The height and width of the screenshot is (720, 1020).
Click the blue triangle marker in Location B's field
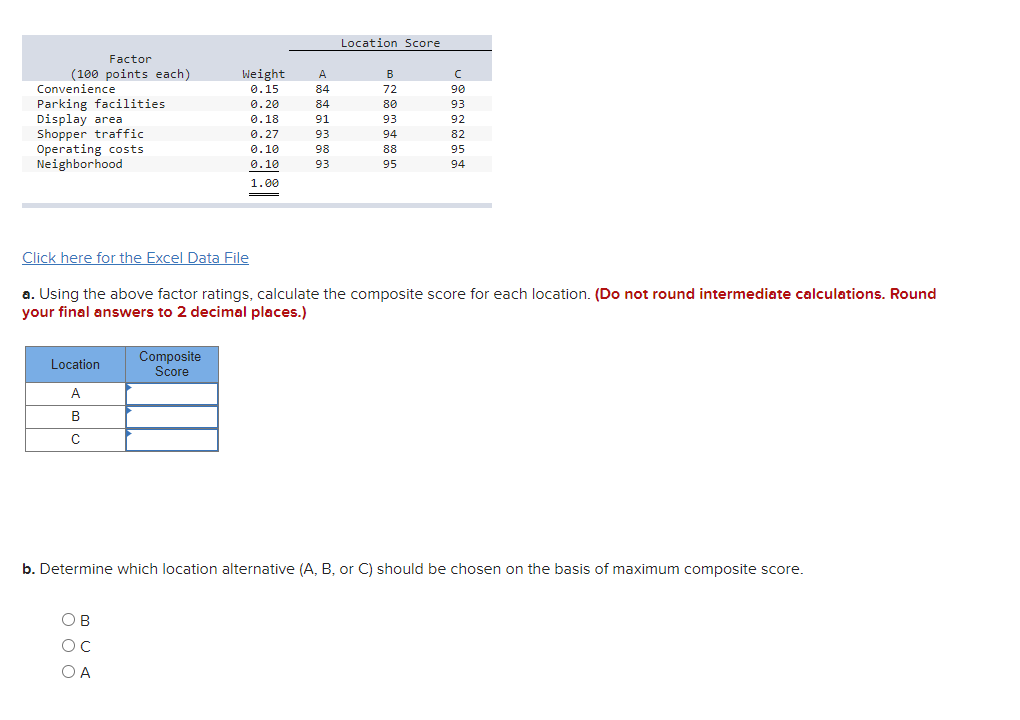click(x=128, y=411)
